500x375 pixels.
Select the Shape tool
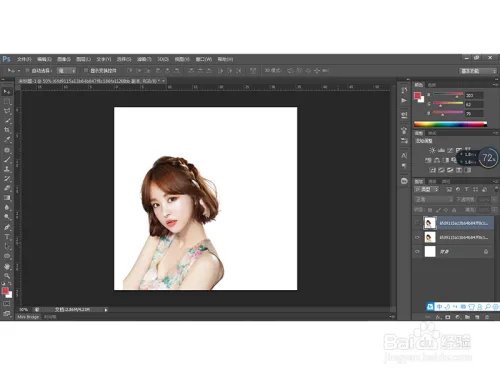click(7, 256)
